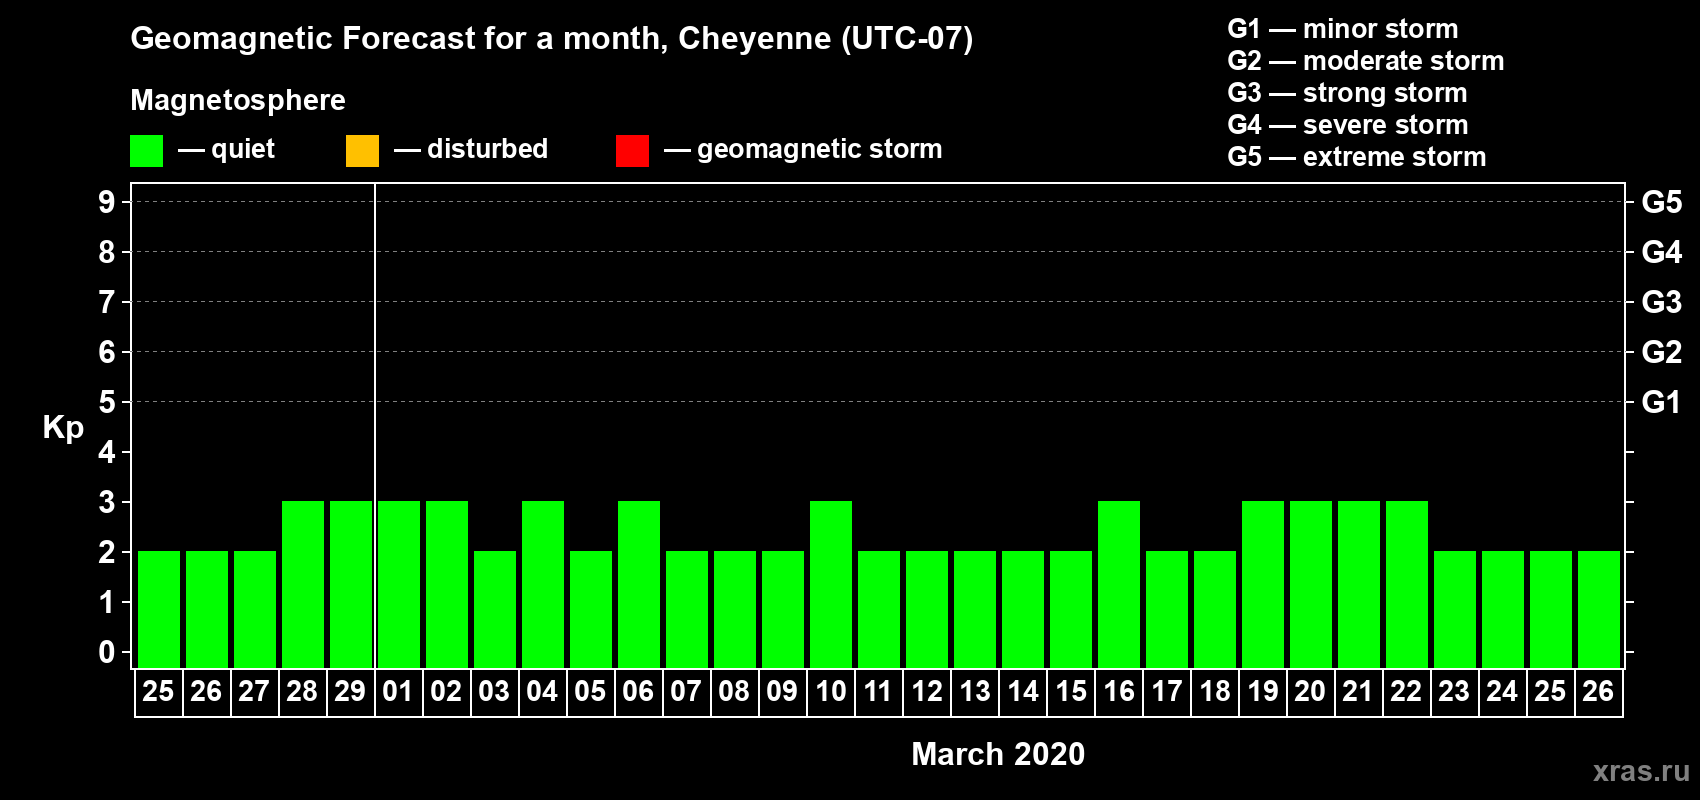This screenshot has height=800, width=1700.
Task: Click the date cell 08
Action: (734, 692)
